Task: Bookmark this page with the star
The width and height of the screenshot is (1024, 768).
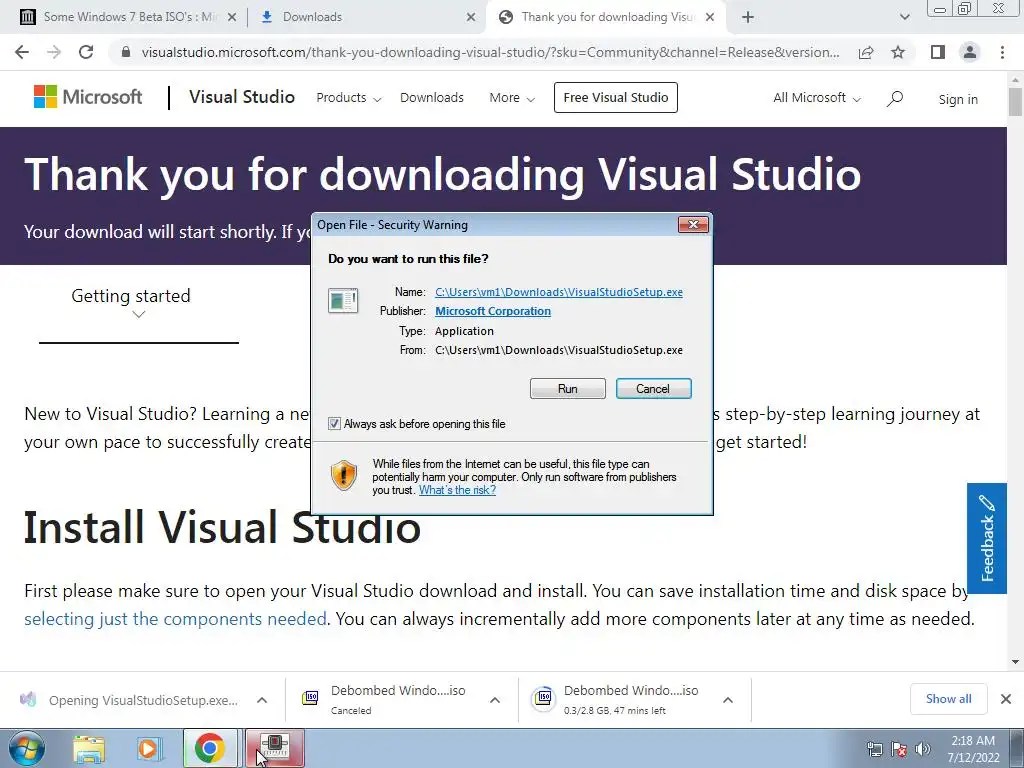Action: 898,52
